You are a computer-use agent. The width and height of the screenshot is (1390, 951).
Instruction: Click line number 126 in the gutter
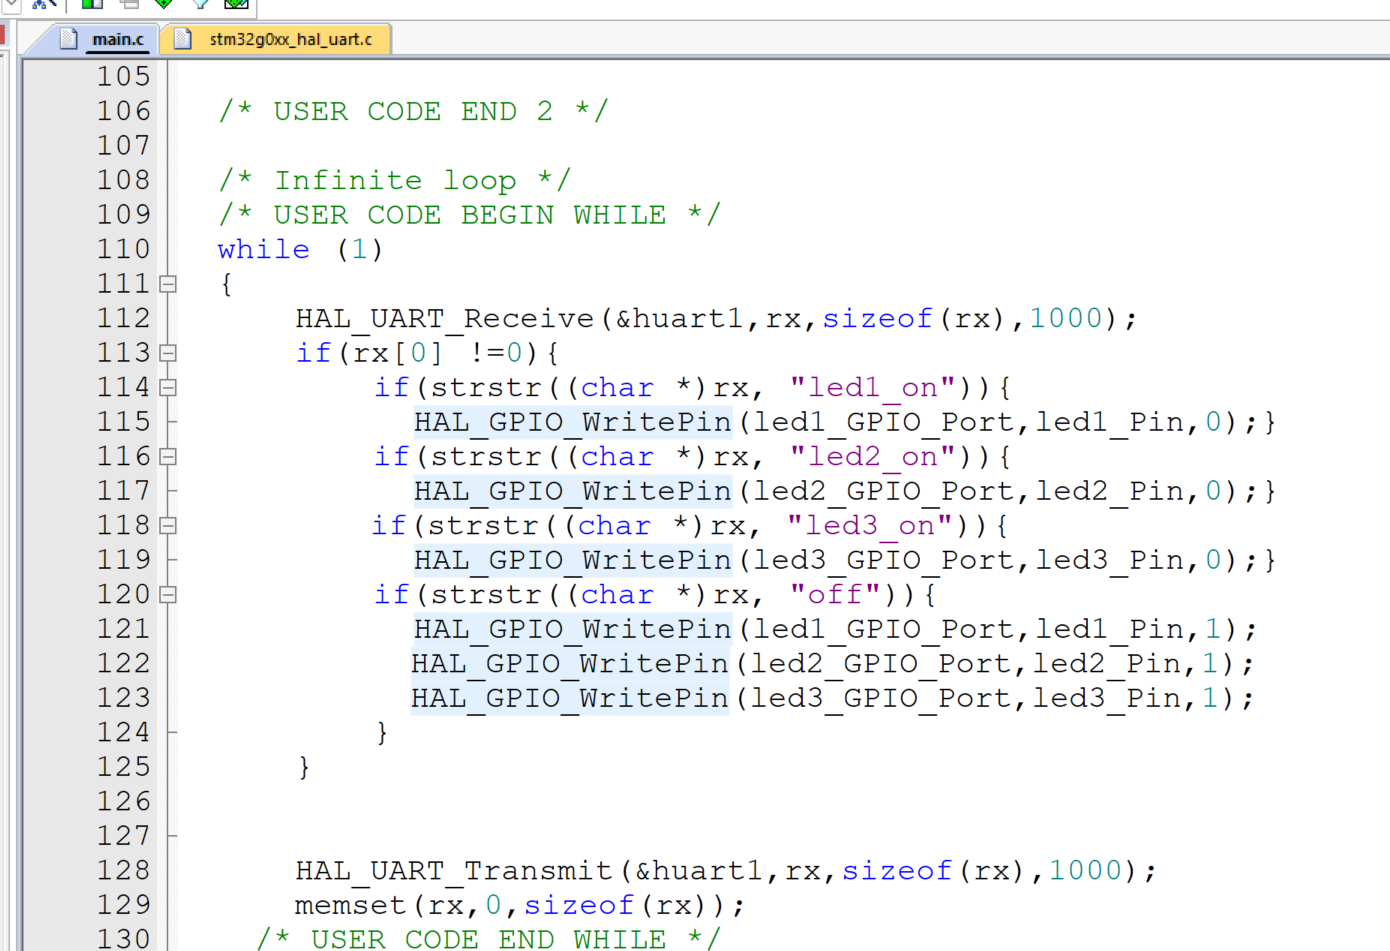click(x=123, y=801)
